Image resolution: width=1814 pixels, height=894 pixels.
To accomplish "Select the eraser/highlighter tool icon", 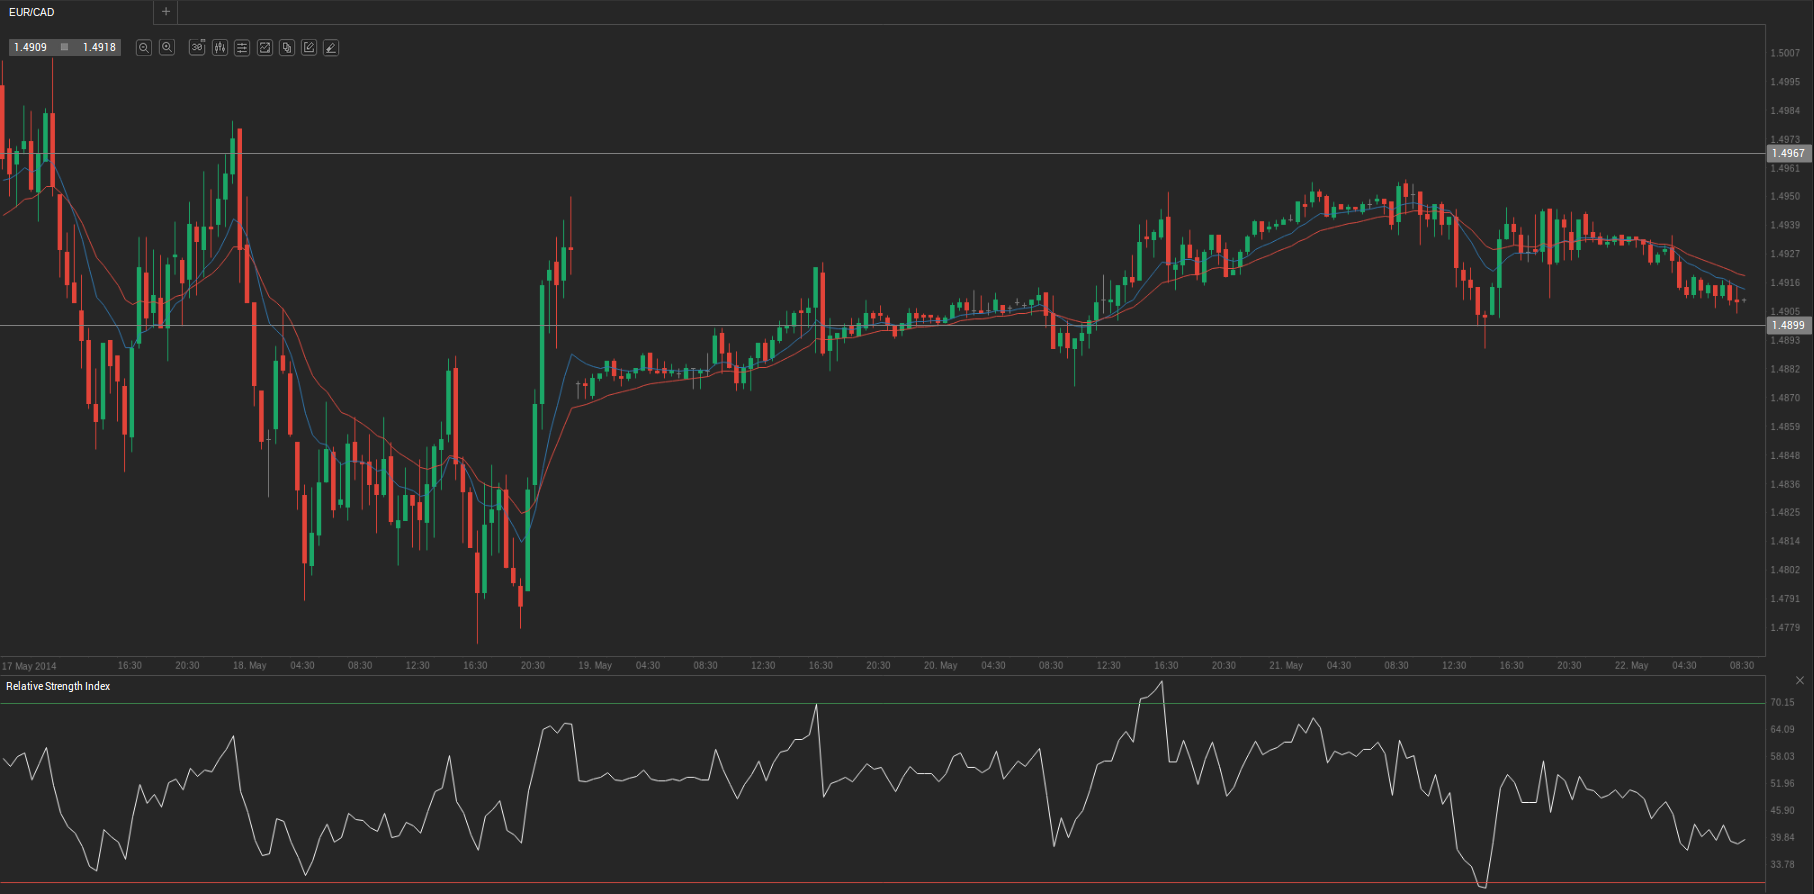I will pos(331,47).
